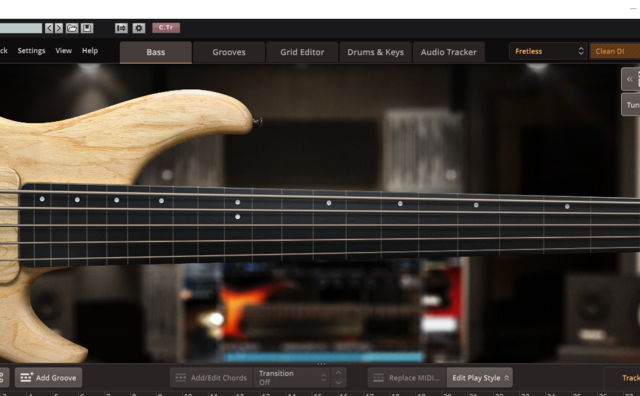Open the Fretless instrument dropdown
This screenshot has width=640, height=396.
point(548,51)
